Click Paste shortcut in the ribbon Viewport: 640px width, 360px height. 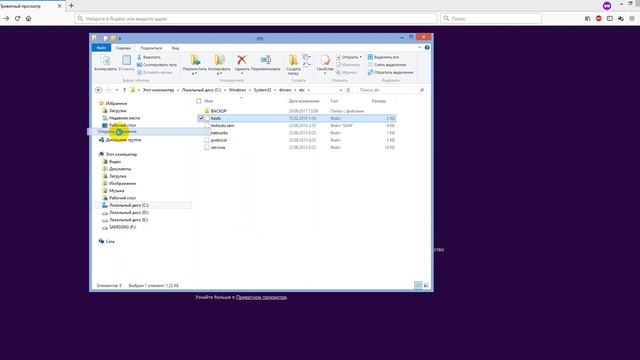[154, 72]
